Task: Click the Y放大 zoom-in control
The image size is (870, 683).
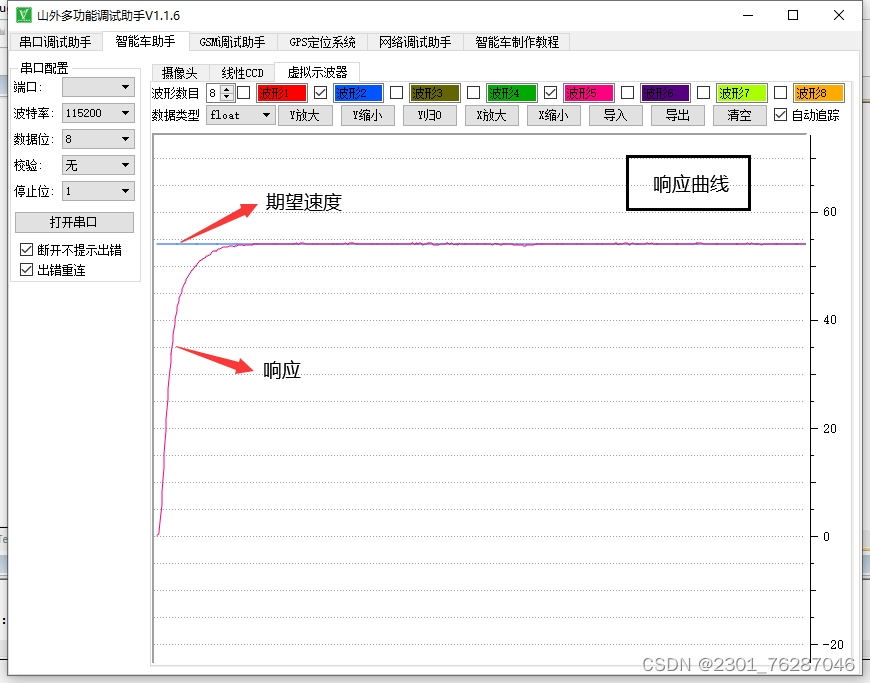Action: click(305, 115)
